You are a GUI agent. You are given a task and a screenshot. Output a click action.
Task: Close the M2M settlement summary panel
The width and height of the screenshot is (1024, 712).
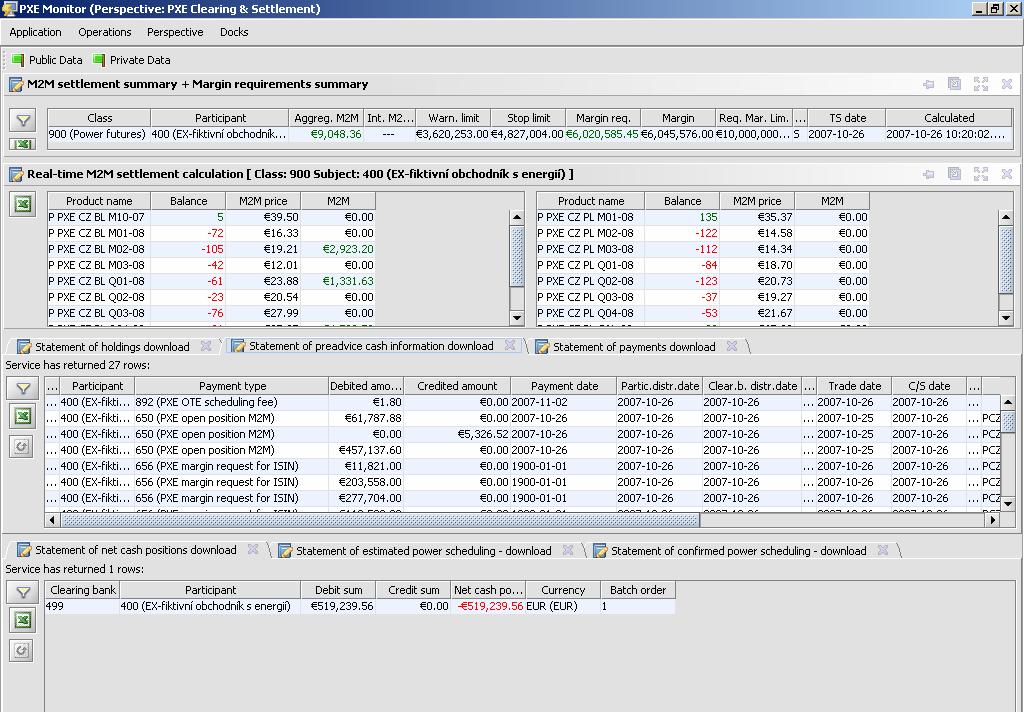click(1007, 84)
